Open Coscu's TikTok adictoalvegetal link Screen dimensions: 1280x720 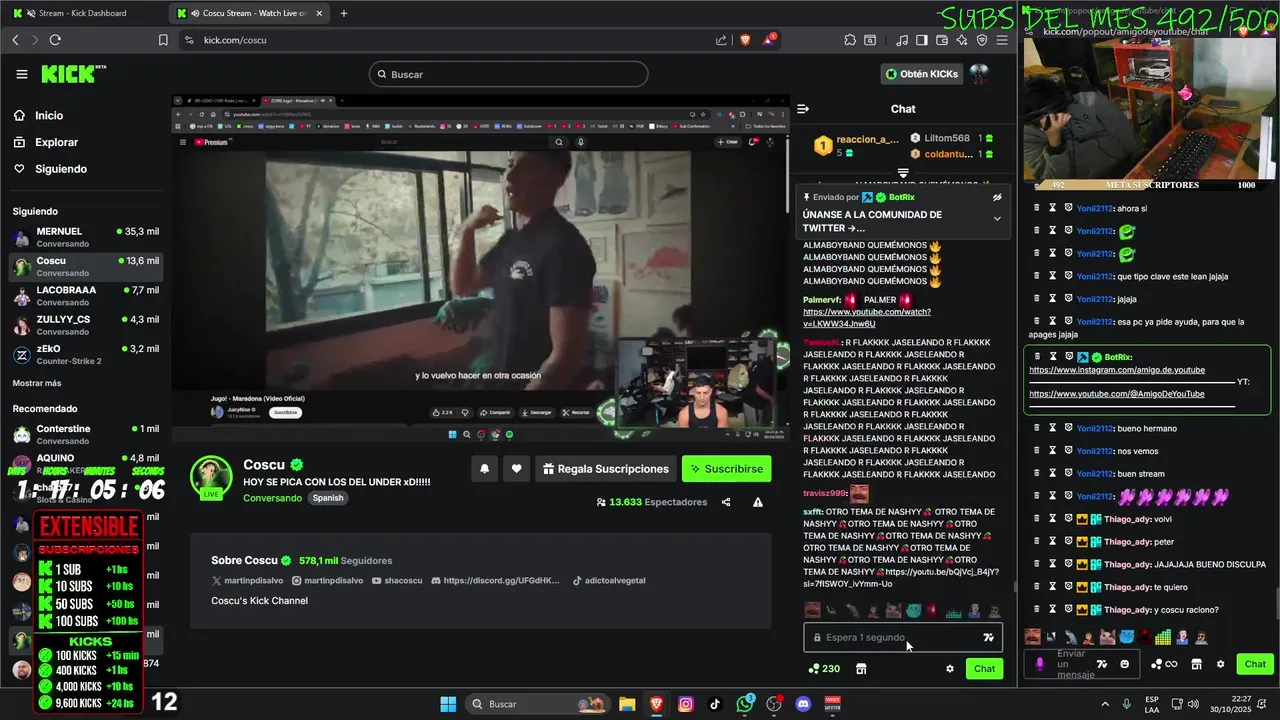609,581
